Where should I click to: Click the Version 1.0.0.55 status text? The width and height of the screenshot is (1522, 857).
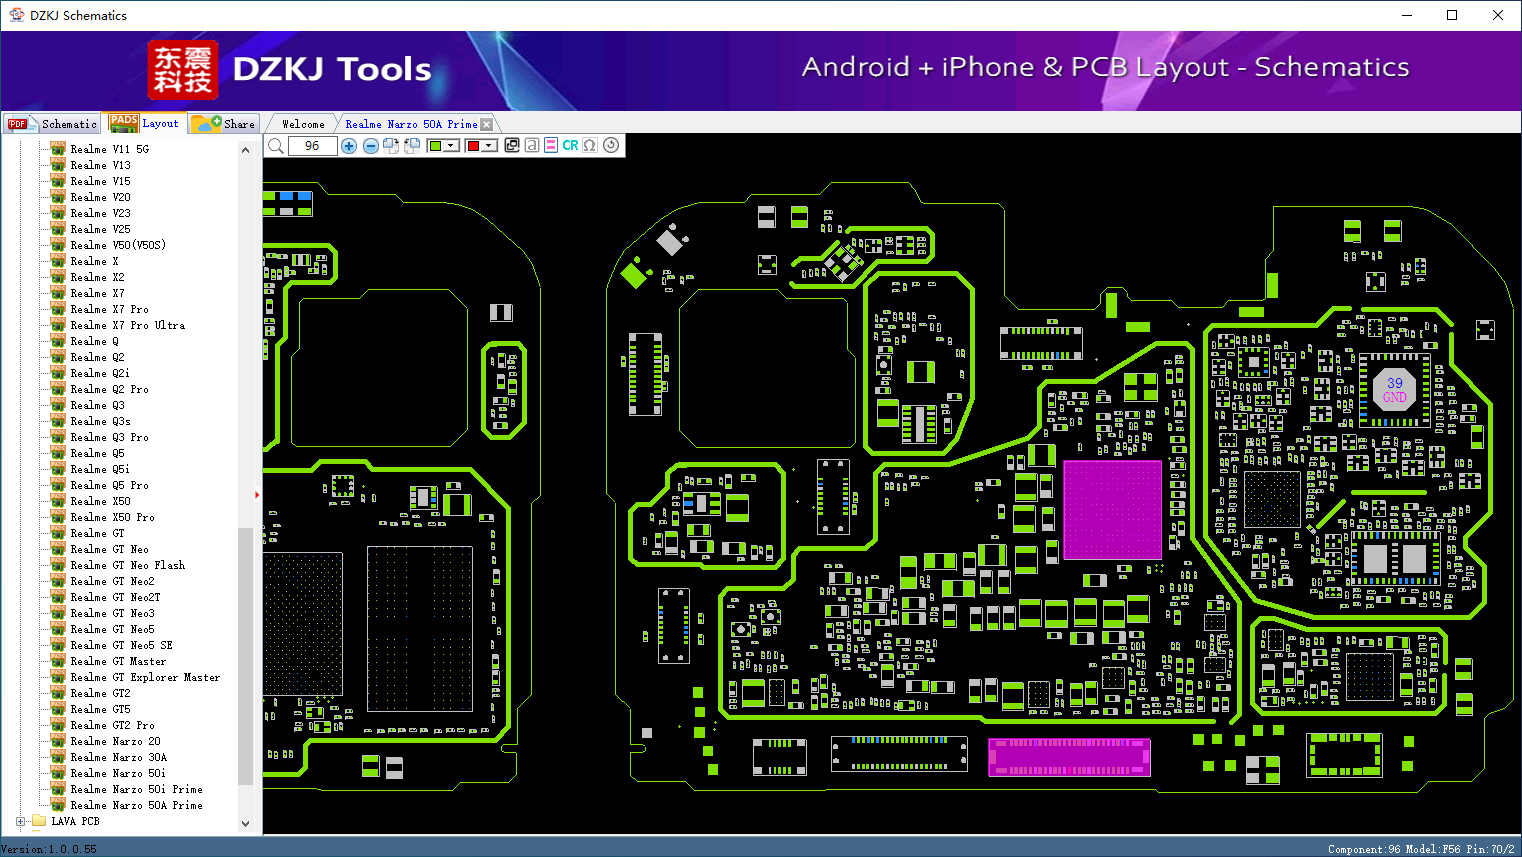(49, 849)
